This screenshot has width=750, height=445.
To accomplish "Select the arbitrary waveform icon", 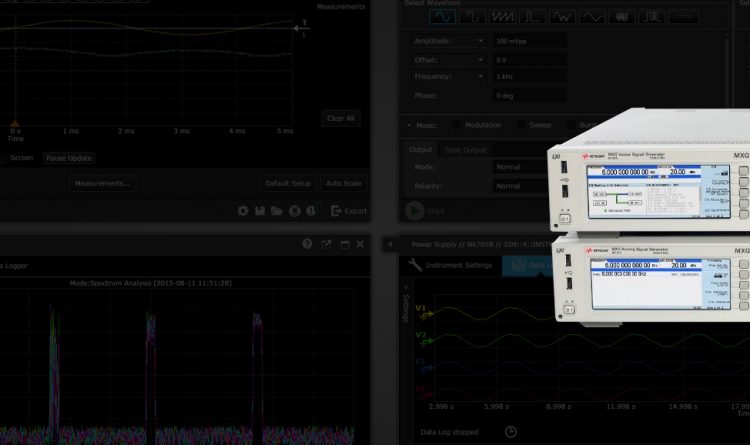I will click(562, 17).
